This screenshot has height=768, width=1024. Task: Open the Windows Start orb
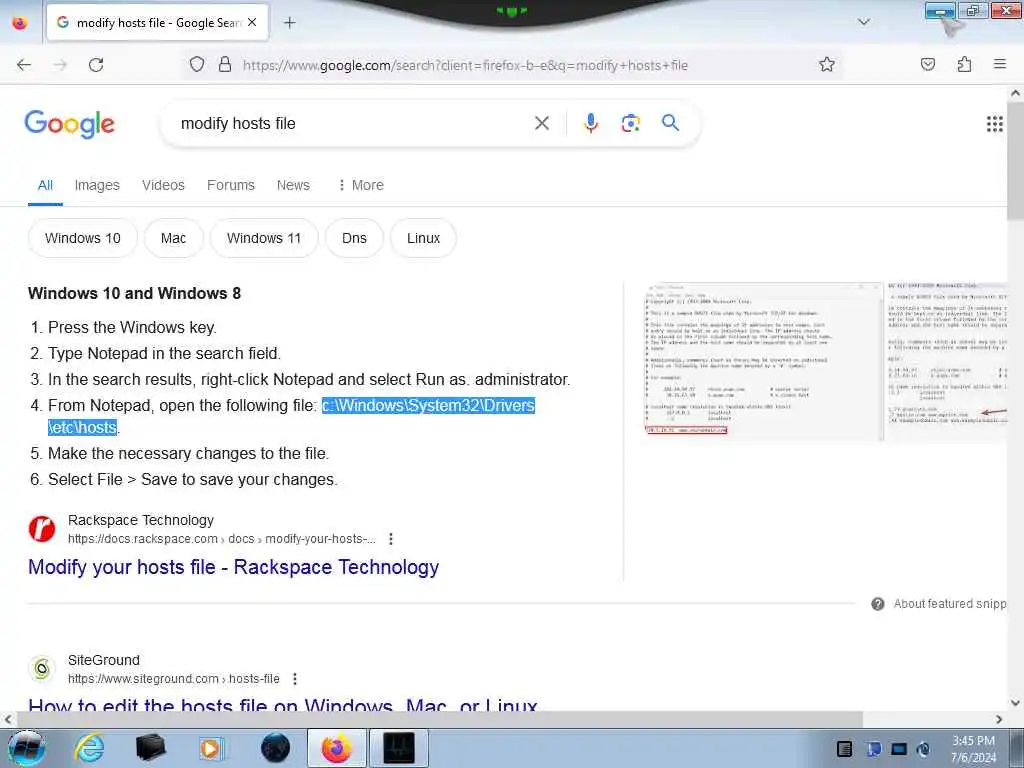click(26, 748)
